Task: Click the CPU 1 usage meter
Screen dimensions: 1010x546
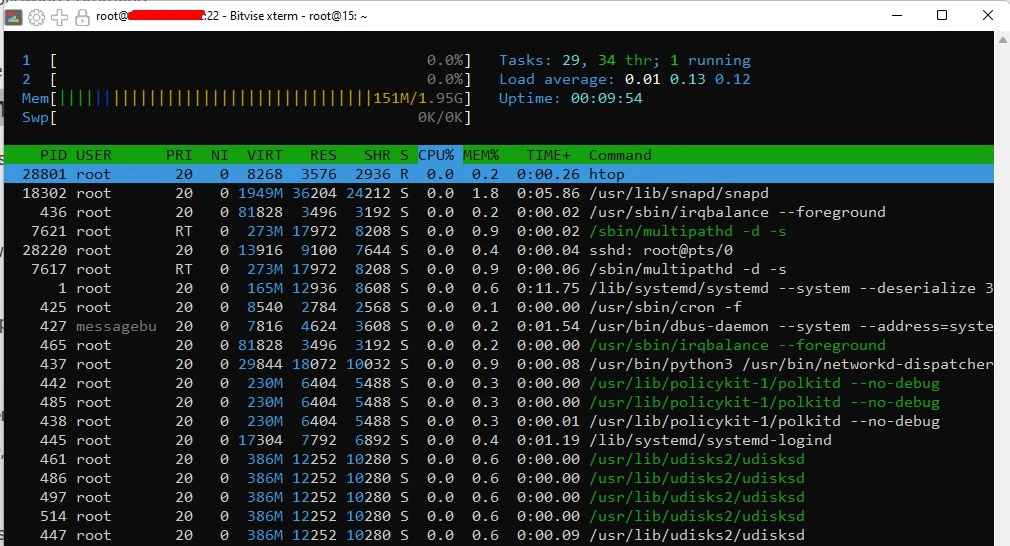Action: click(246, 61)
